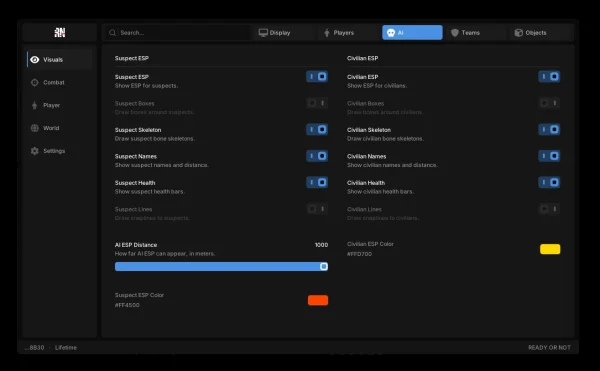Open the Player sidebar section

(60, 105)
